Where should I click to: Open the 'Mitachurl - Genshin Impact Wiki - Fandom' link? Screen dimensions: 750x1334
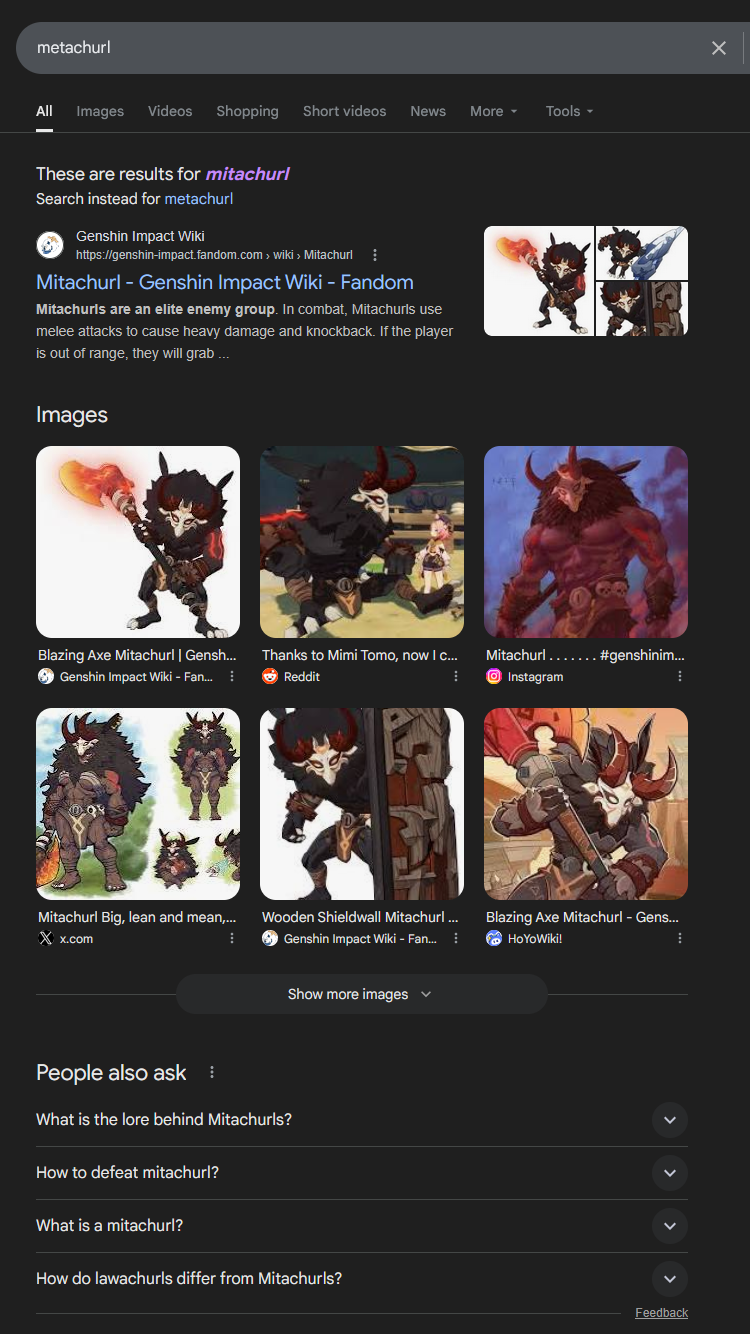coord(225,282)
